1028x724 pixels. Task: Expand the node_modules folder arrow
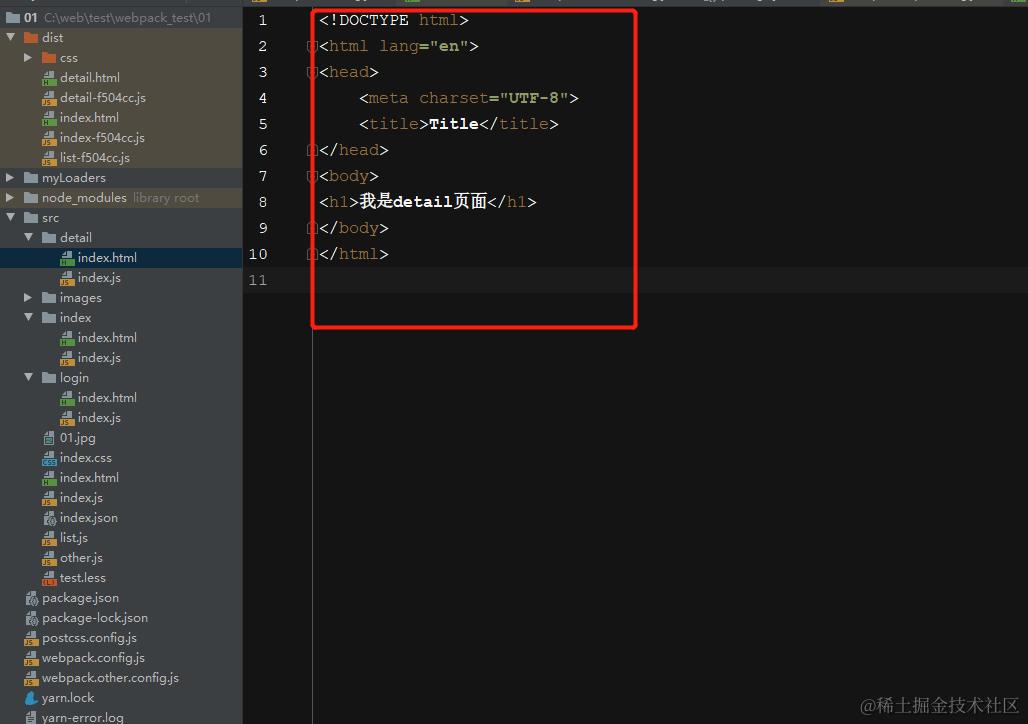(x=10, y=197)
